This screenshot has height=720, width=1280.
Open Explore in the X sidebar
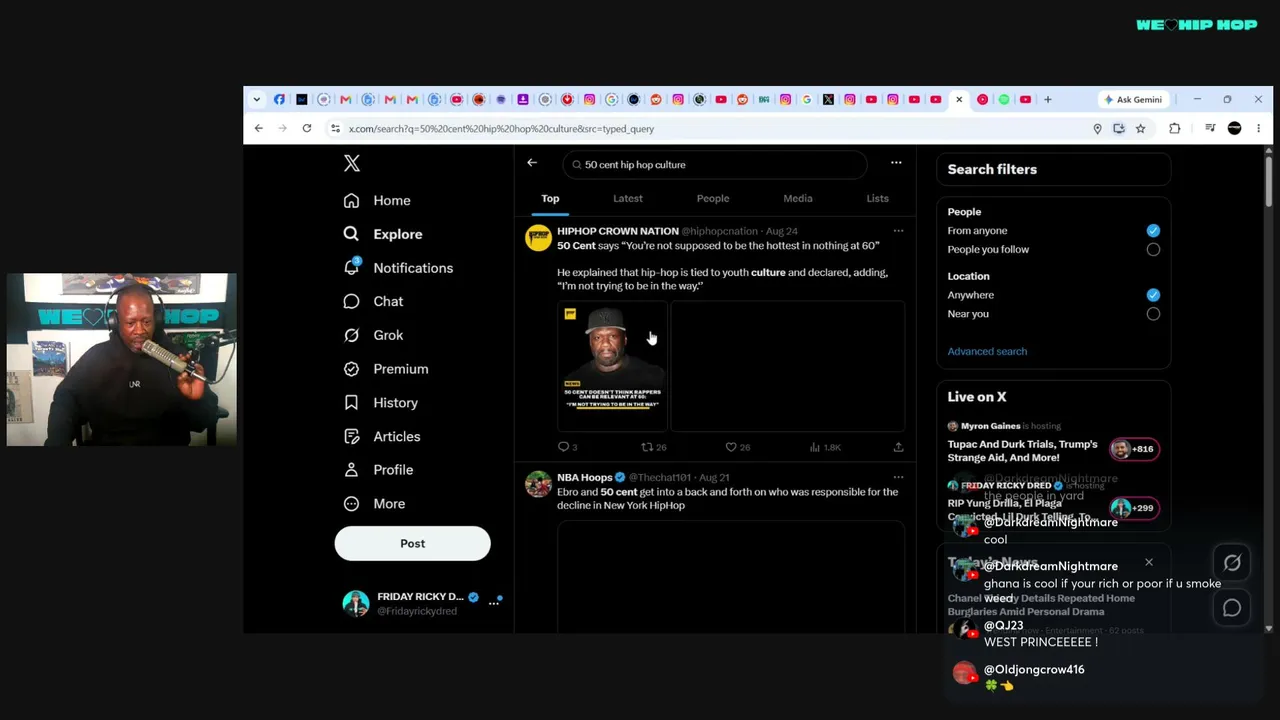(383, 234)
